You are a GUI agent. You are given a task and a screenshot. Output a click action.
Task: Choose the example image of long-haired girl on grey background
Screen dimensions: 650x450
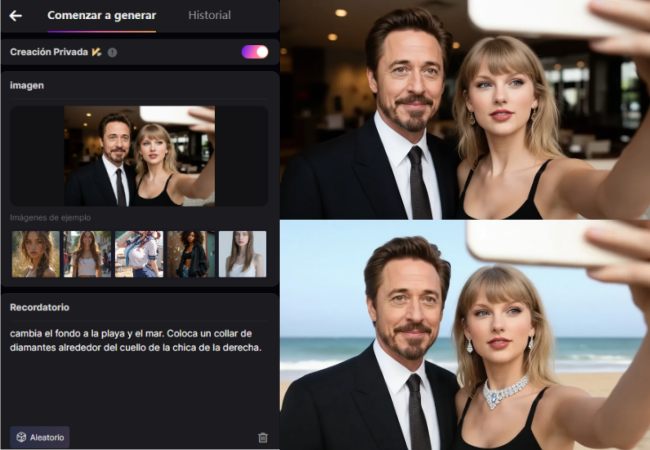(243, 254)
